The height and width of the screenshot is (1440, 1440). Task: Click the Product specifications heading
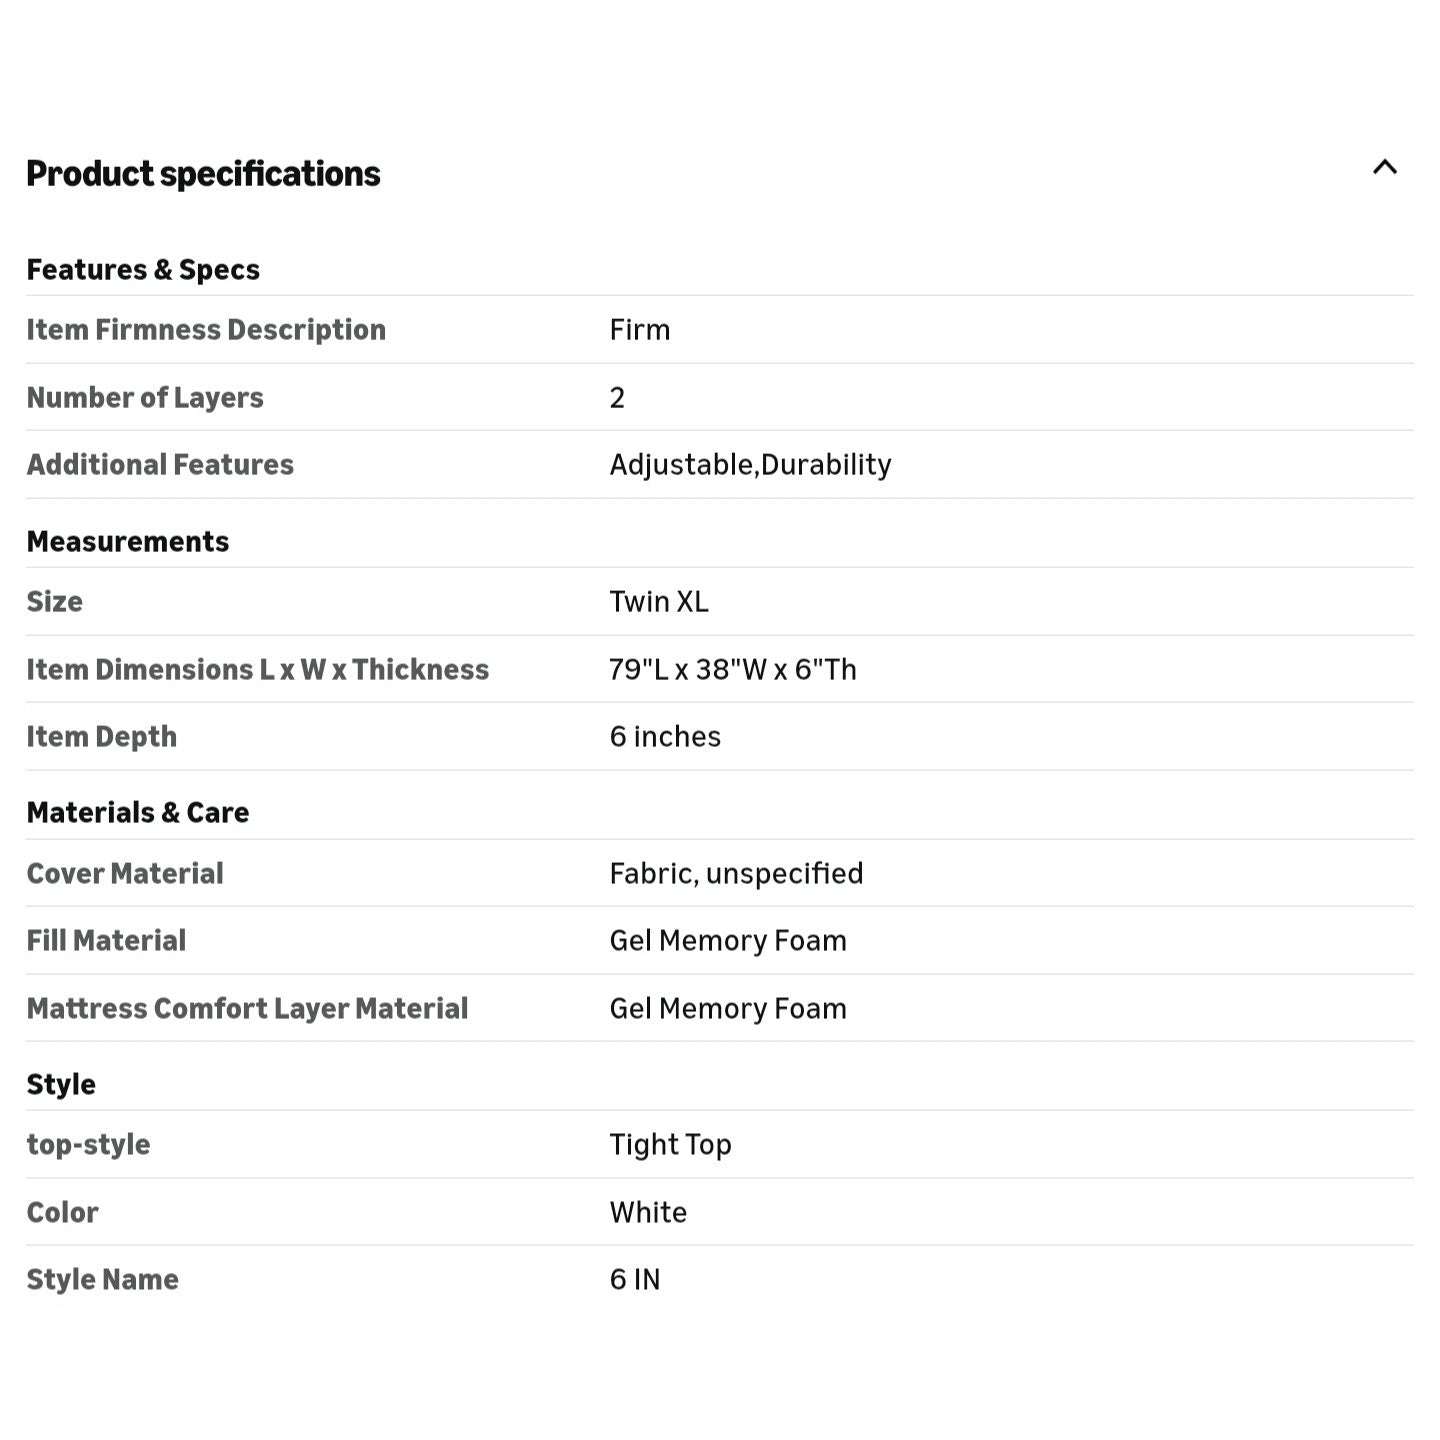click(203, 174)
